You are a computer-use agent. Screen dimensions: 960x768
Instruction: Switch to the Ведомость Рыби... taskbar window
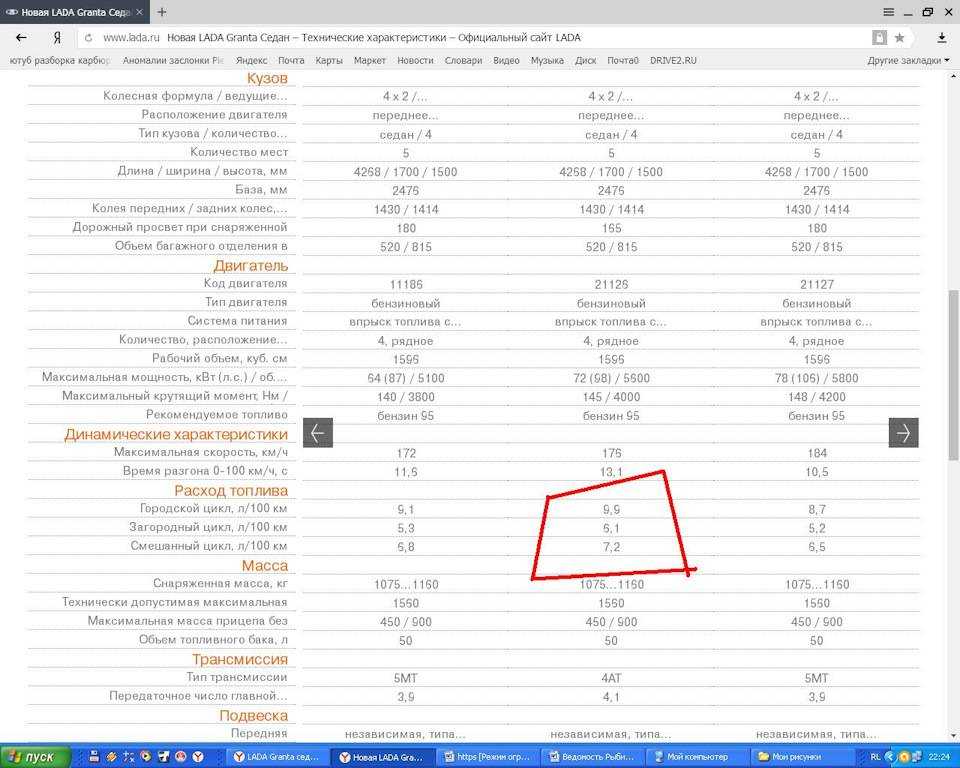point(593,757)
